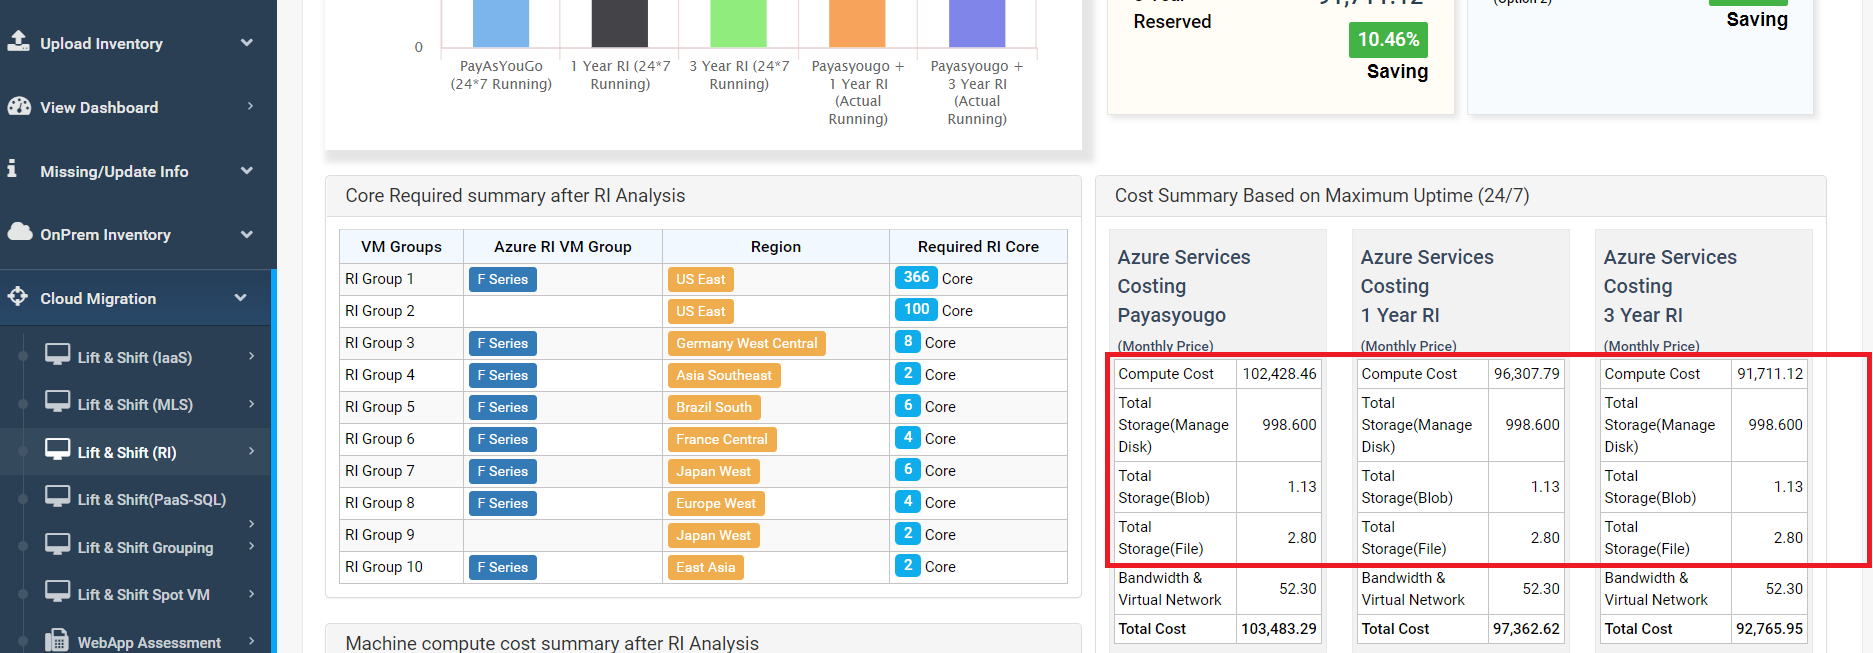Click the F Series badge for RI Group 1
The image size is (1873, 653).
502,280
